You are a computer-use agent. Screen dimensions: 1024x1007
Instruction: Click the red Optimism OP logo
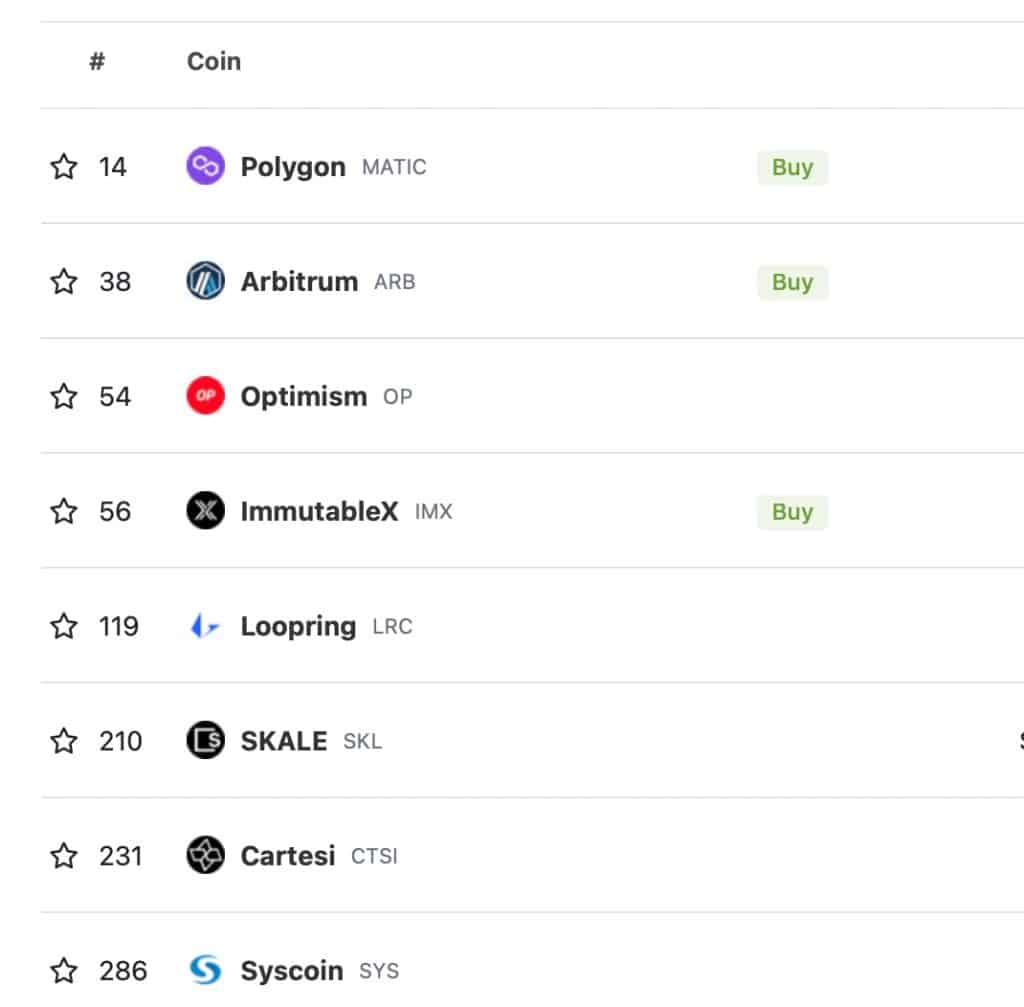205,396
